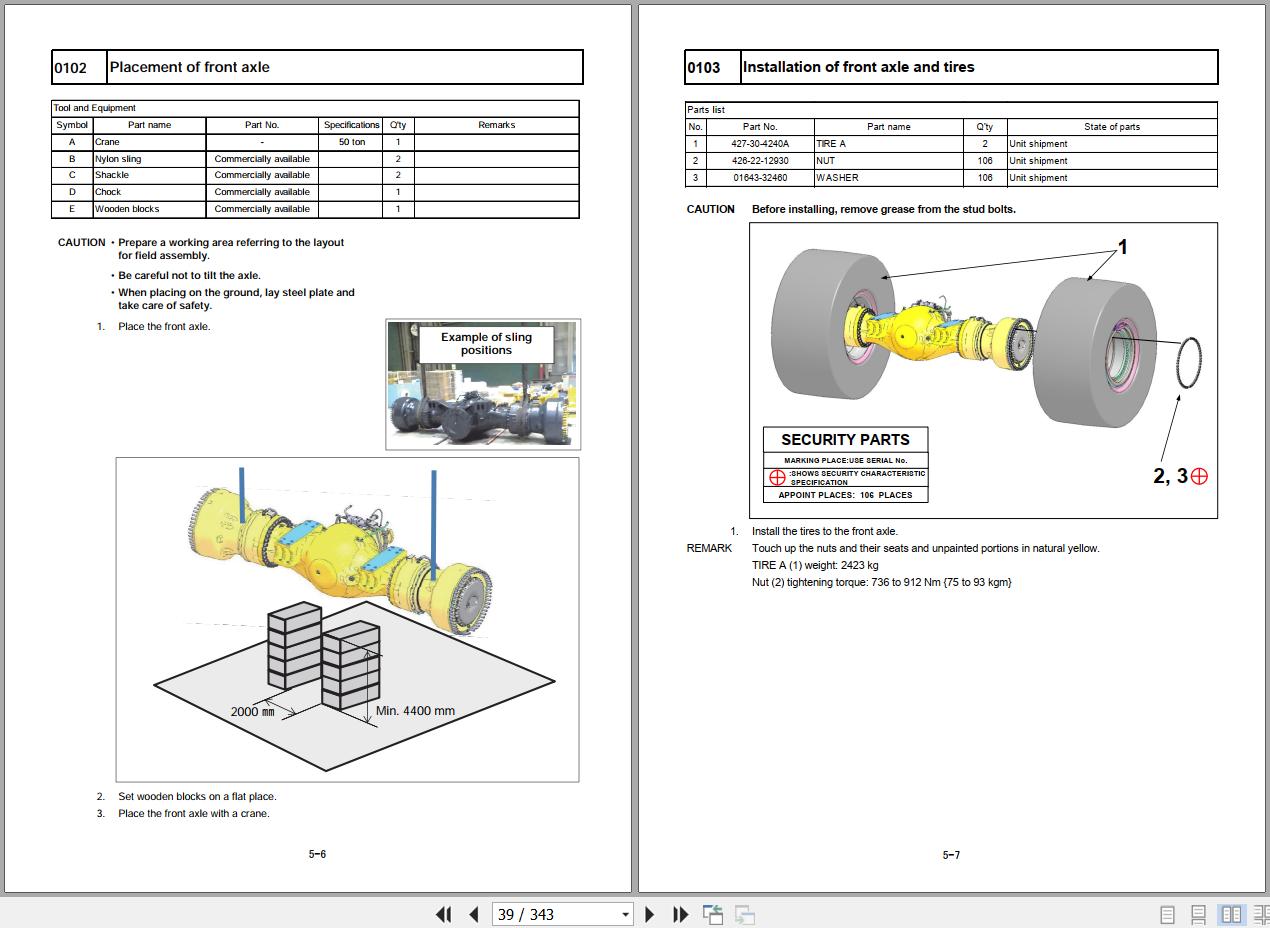Click the sling positions example photo
The width and height of the screenshot is (1270, 928).
(483, 385)
